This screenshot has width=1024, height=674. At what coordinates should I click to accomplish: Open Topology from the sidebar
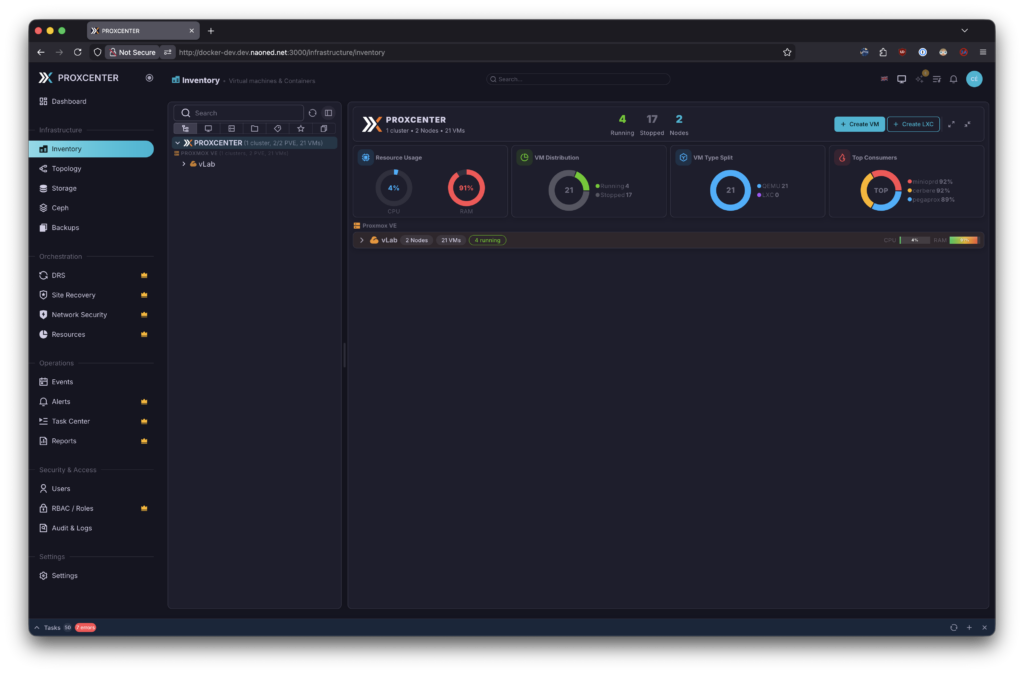[67, 169]
